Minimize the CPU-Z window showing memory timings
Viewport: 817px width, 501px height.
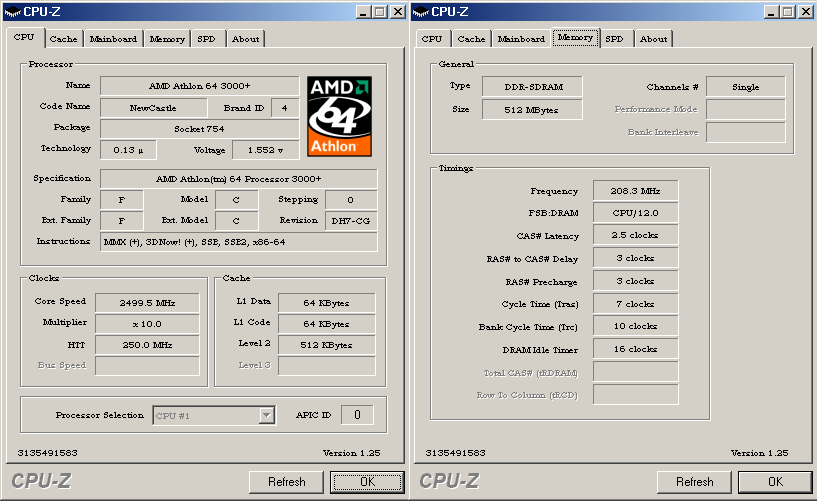[x=771, y=12]
